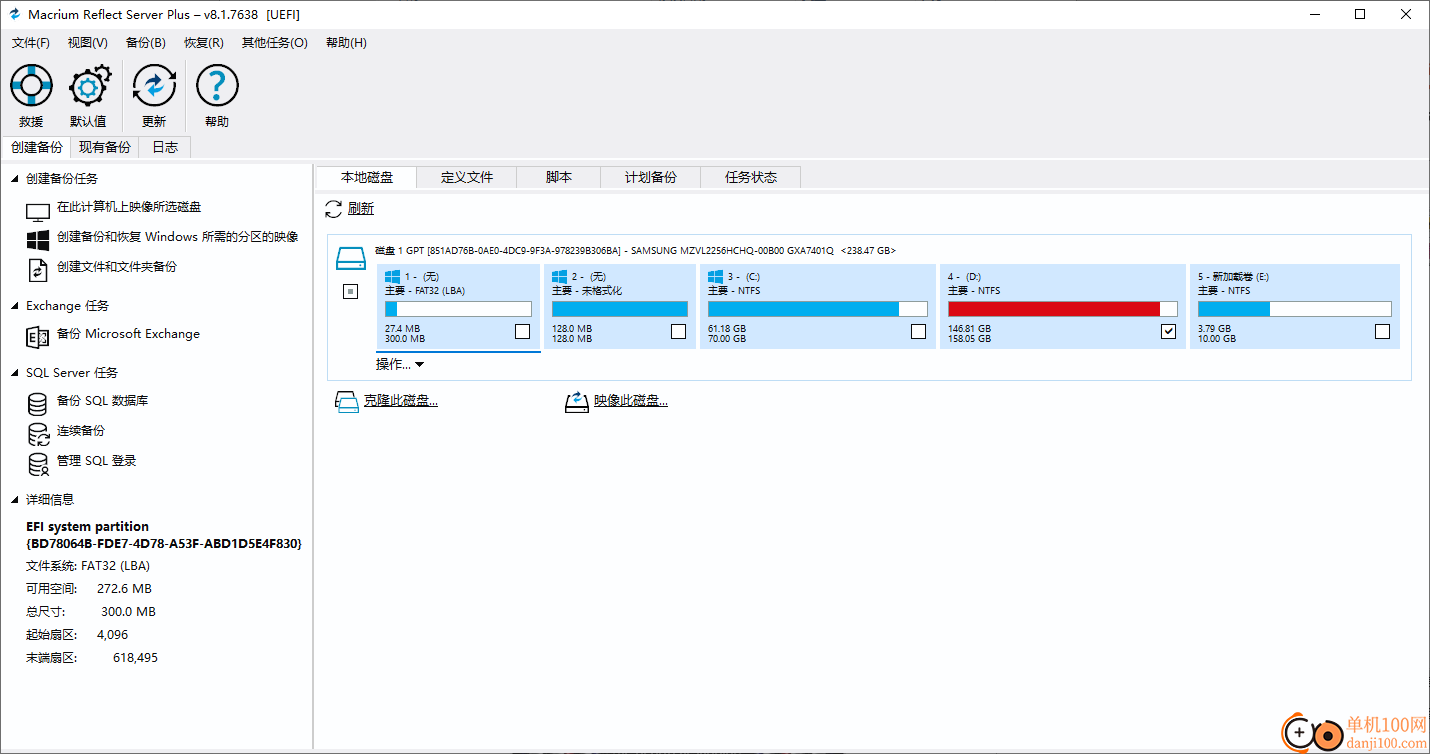Viewport: 1430px width, 754px height.
Task: Click the 27.4 MB size on partition 1
Action: point(403,328)
